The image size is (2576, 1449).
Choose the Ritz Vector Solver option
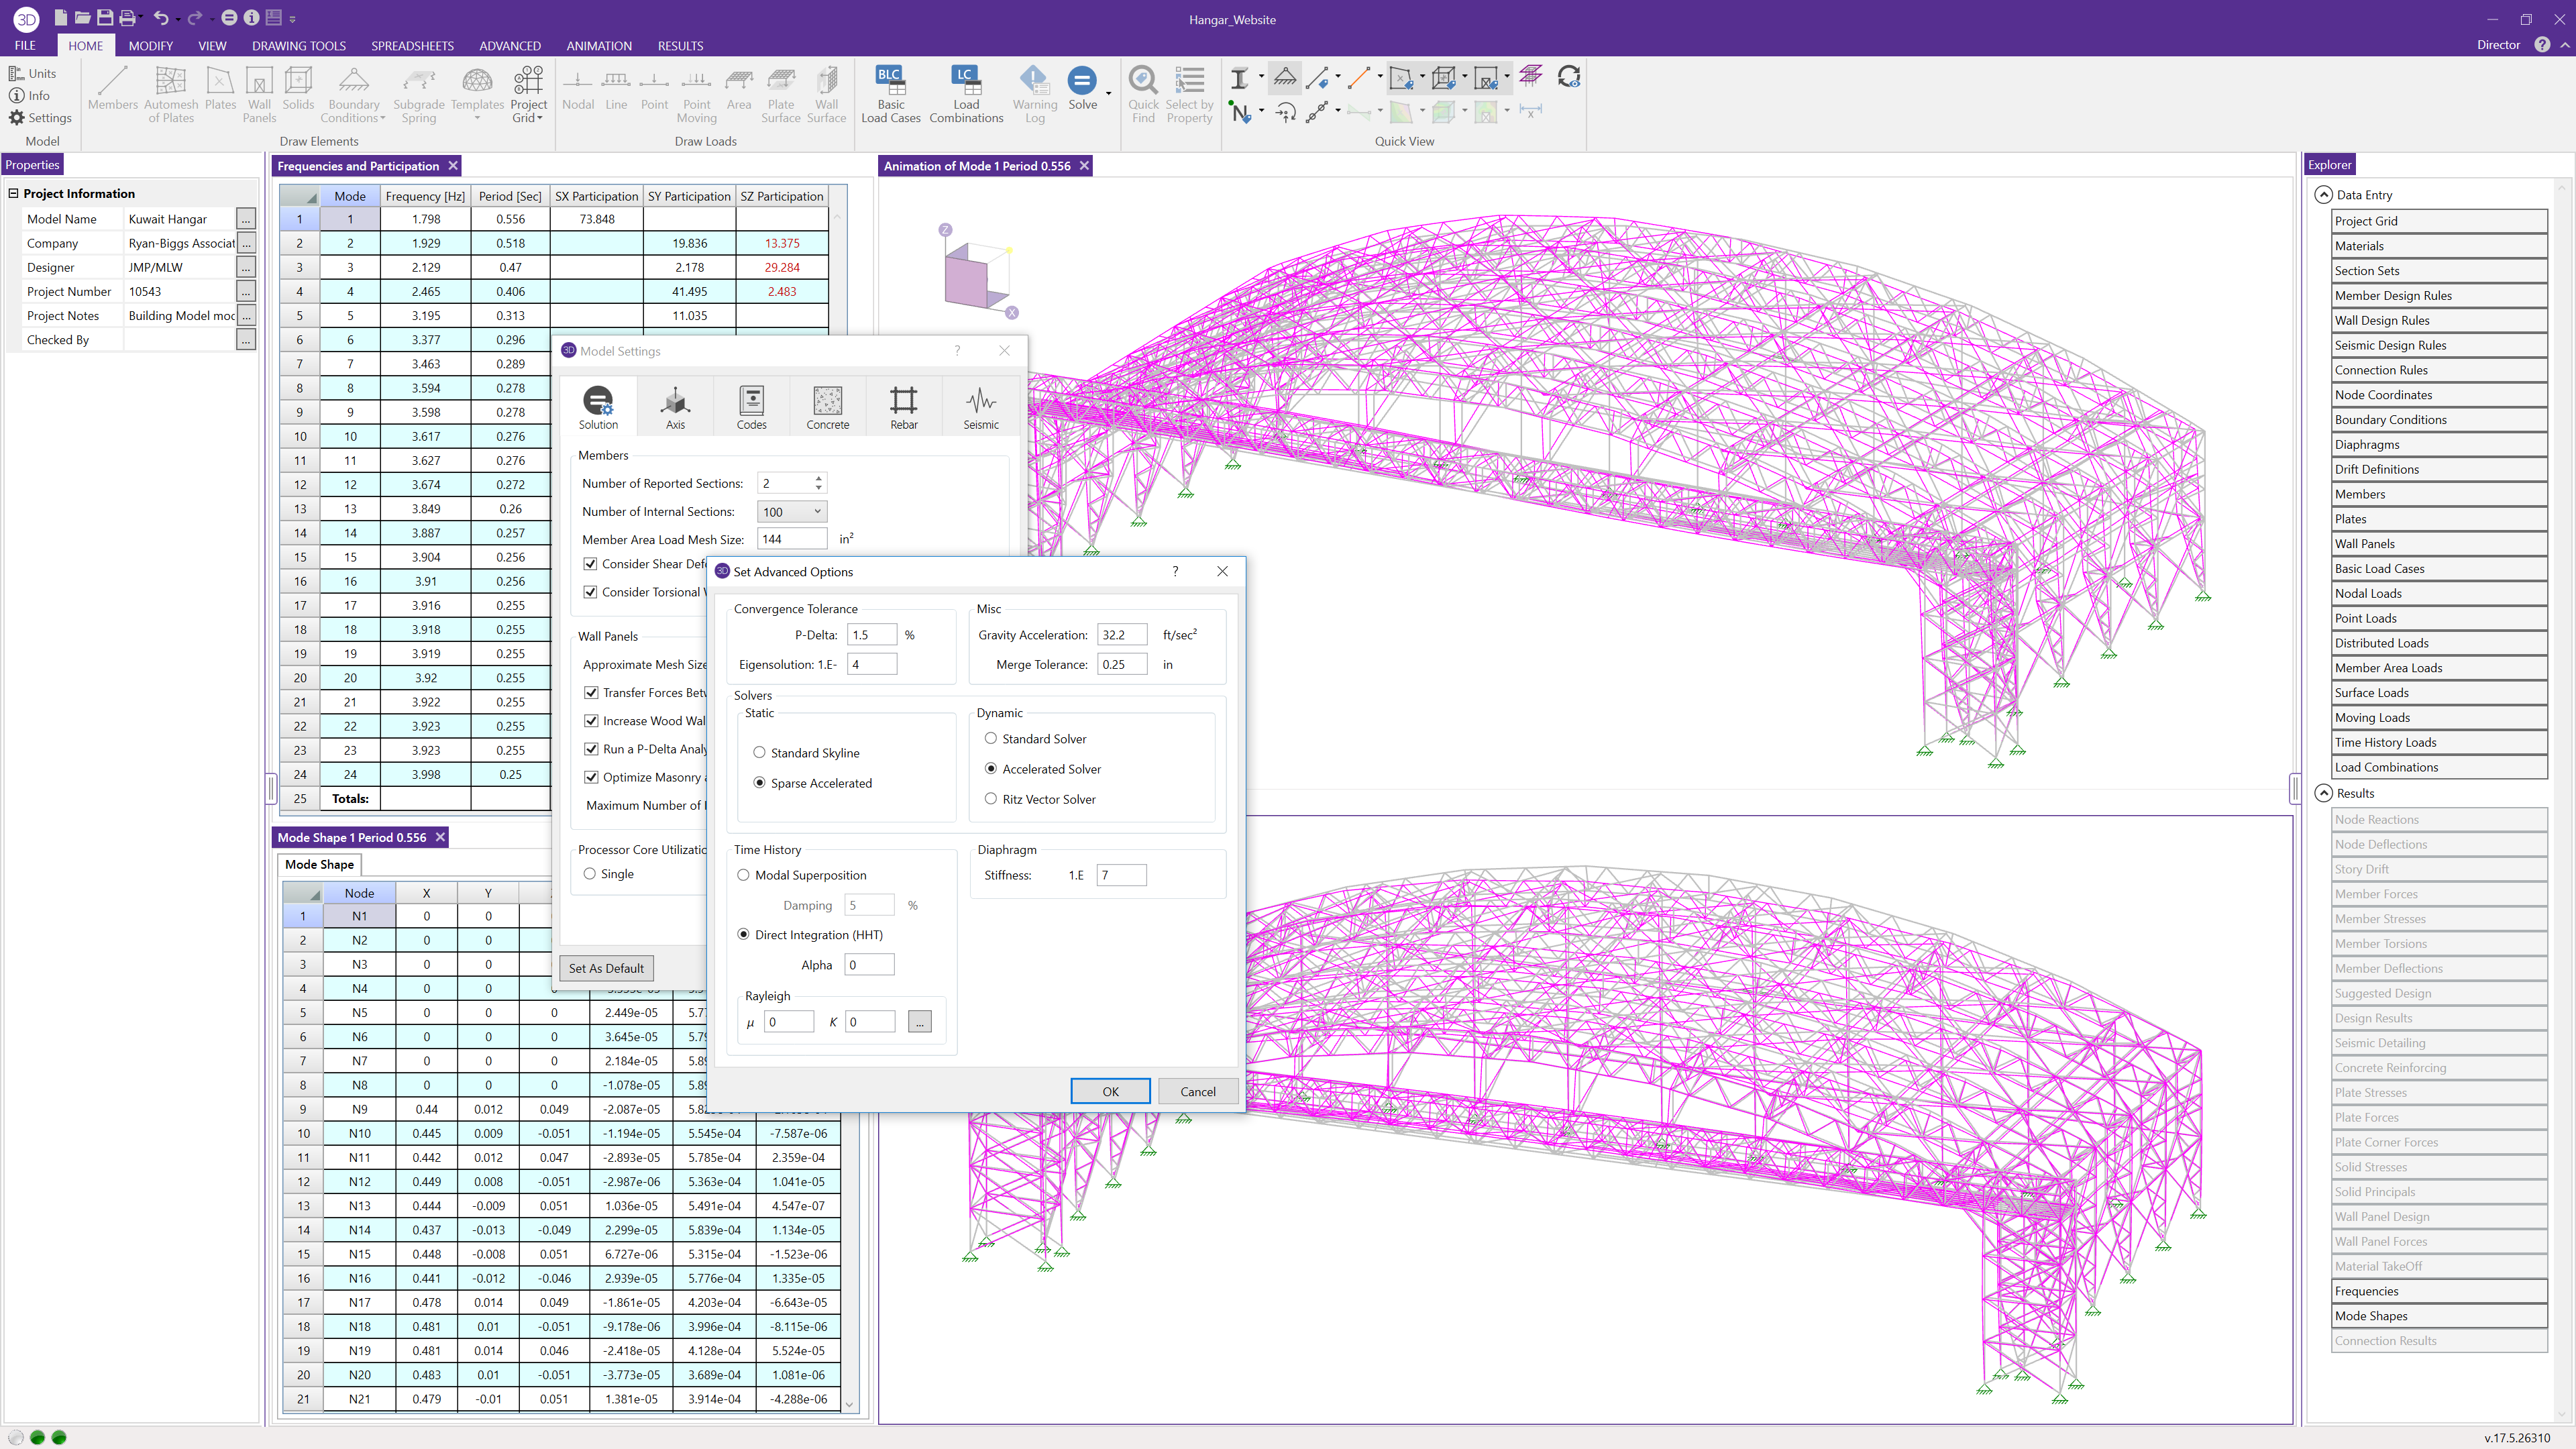click(x=991, y=799)
